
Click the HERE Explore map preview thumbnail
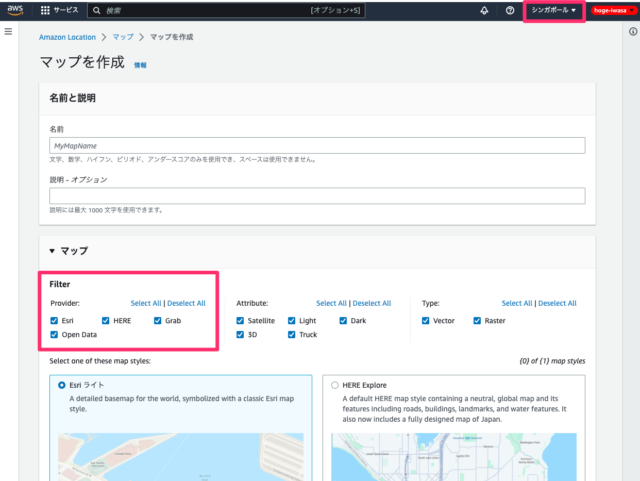click(454, 457)
